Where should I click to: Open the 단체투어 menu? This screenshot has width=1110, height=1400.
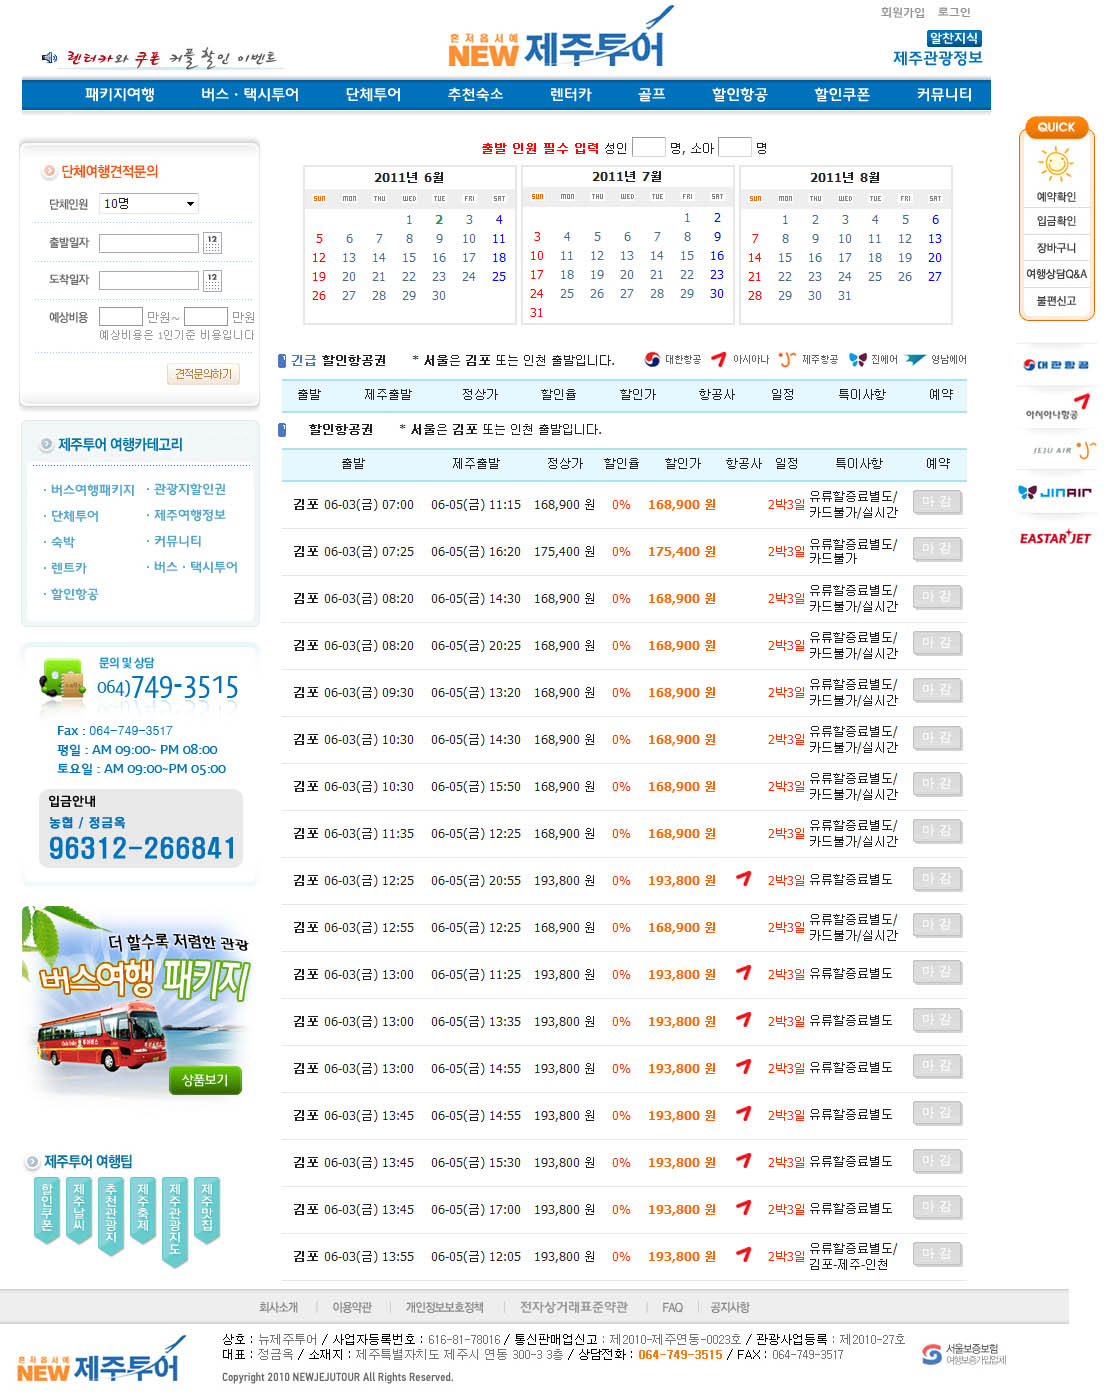(373, 94)
